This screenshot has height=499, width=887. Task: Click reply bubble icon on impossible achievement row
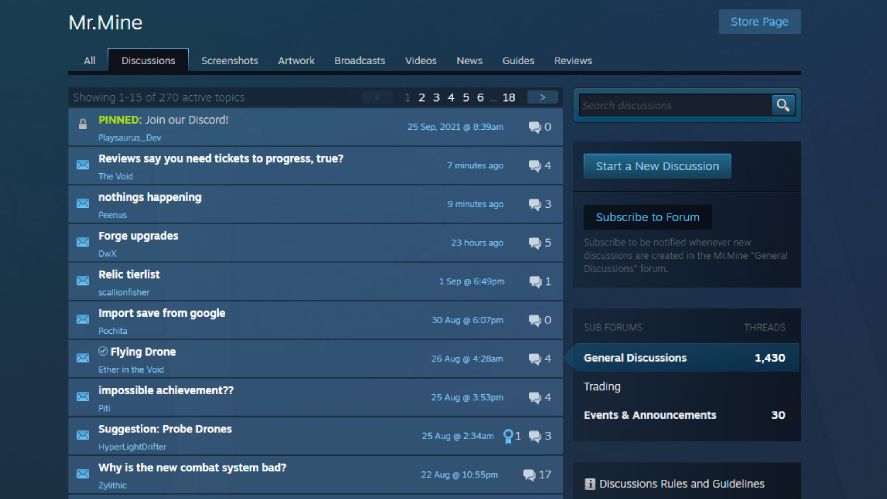coord(535,398)
